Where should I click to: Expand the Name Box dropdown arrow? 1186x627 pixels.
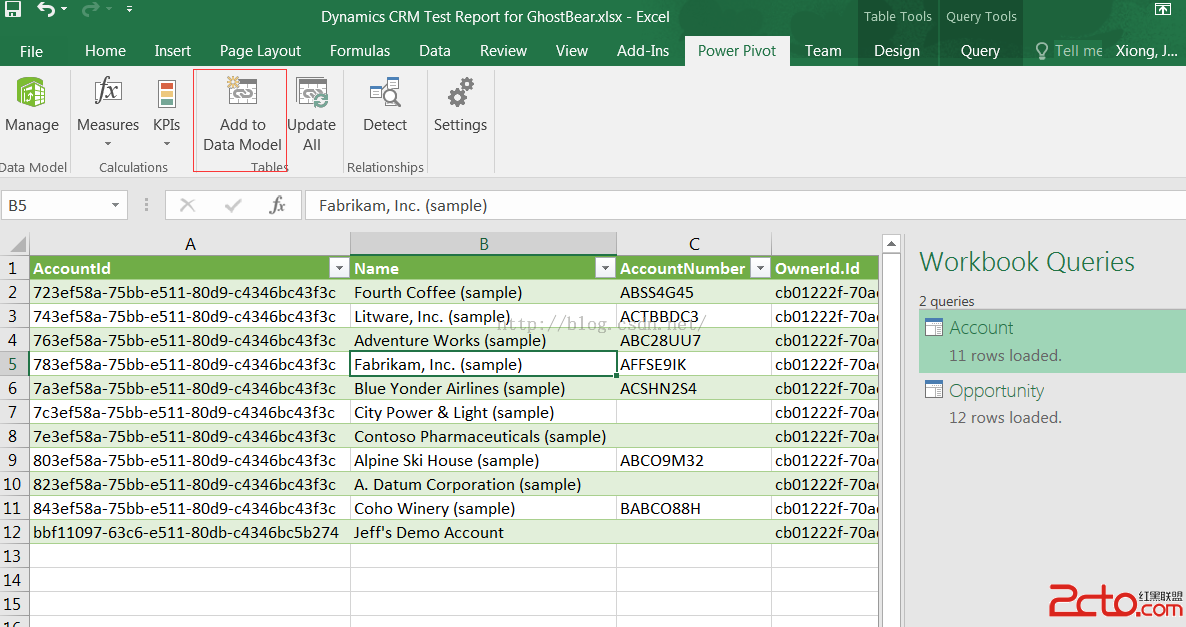point(115,205)
